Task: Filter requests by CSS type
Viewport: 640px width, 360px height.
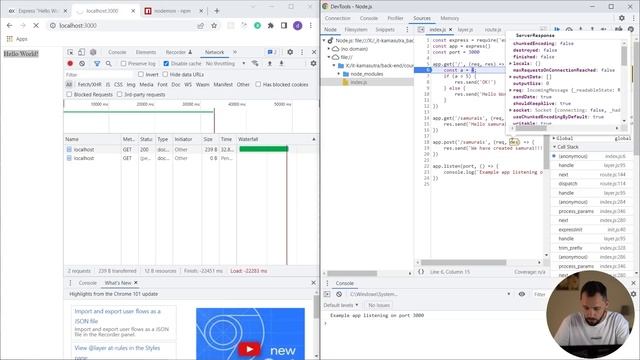Action: coord(118,84)
